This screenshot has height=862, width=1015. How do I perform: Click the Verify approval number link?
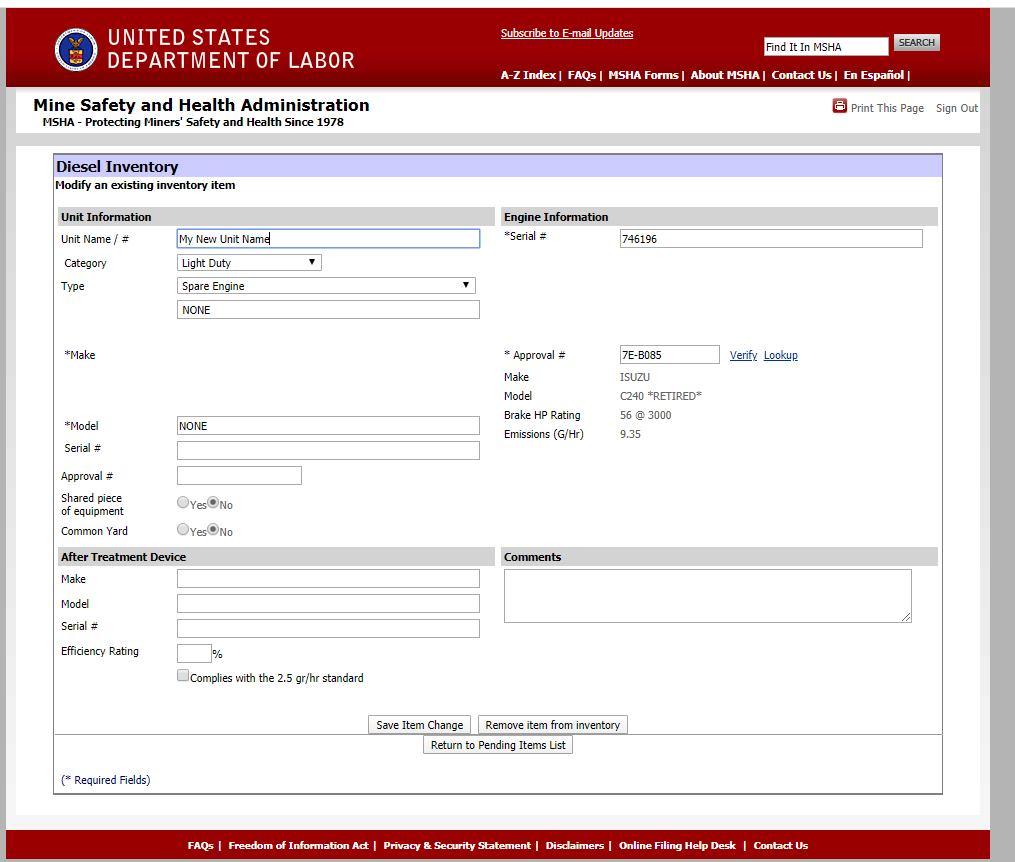click(743, 355)
